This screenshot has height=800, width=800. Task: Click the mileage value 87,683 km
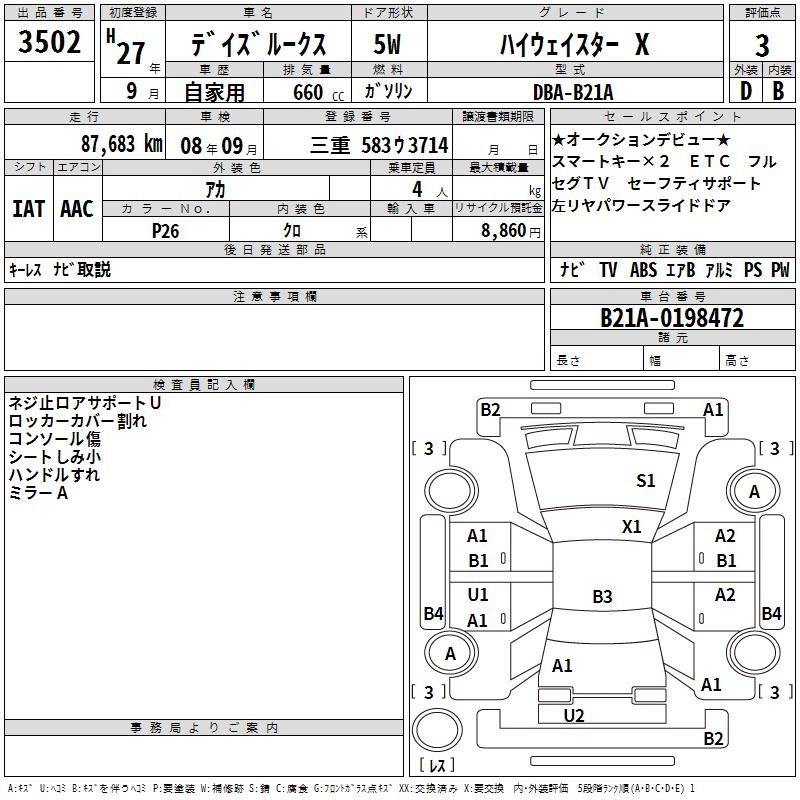(x=121, y=144)
